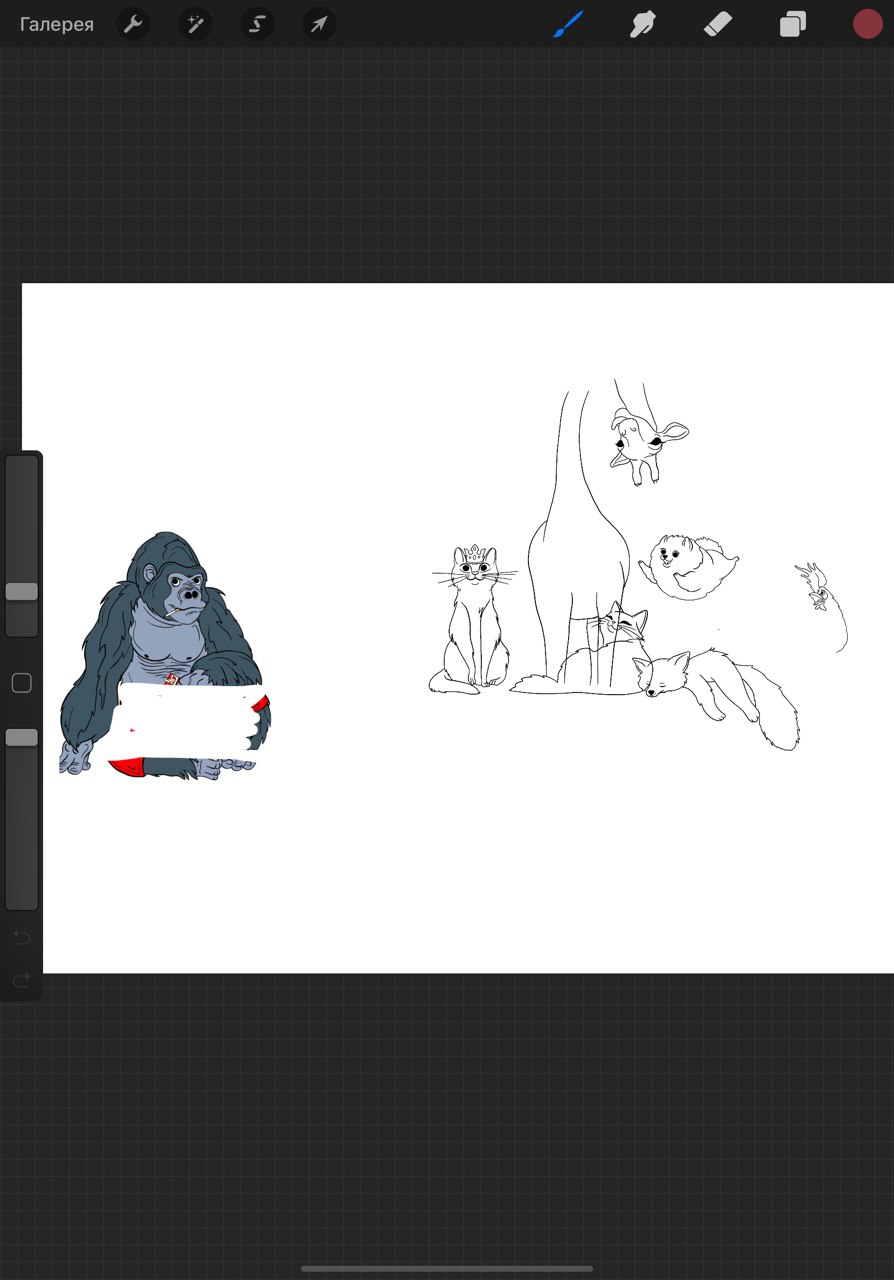Open the active color picker swatch
The image size is (894, 1280).
pos(867,24)
